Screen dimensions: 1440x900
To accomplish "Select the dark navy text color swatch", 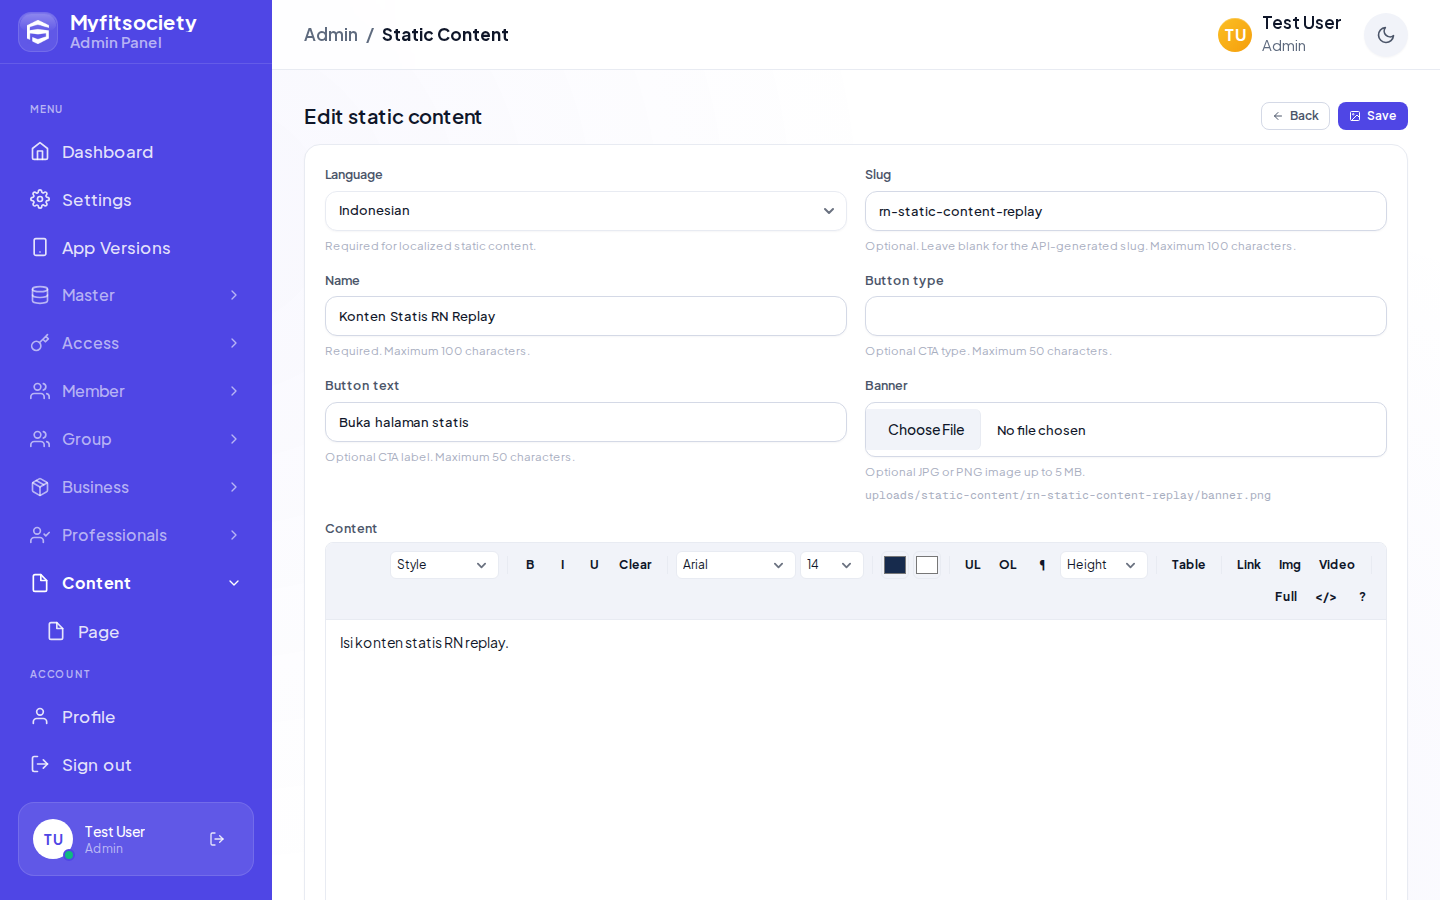I will coord(895,565).
